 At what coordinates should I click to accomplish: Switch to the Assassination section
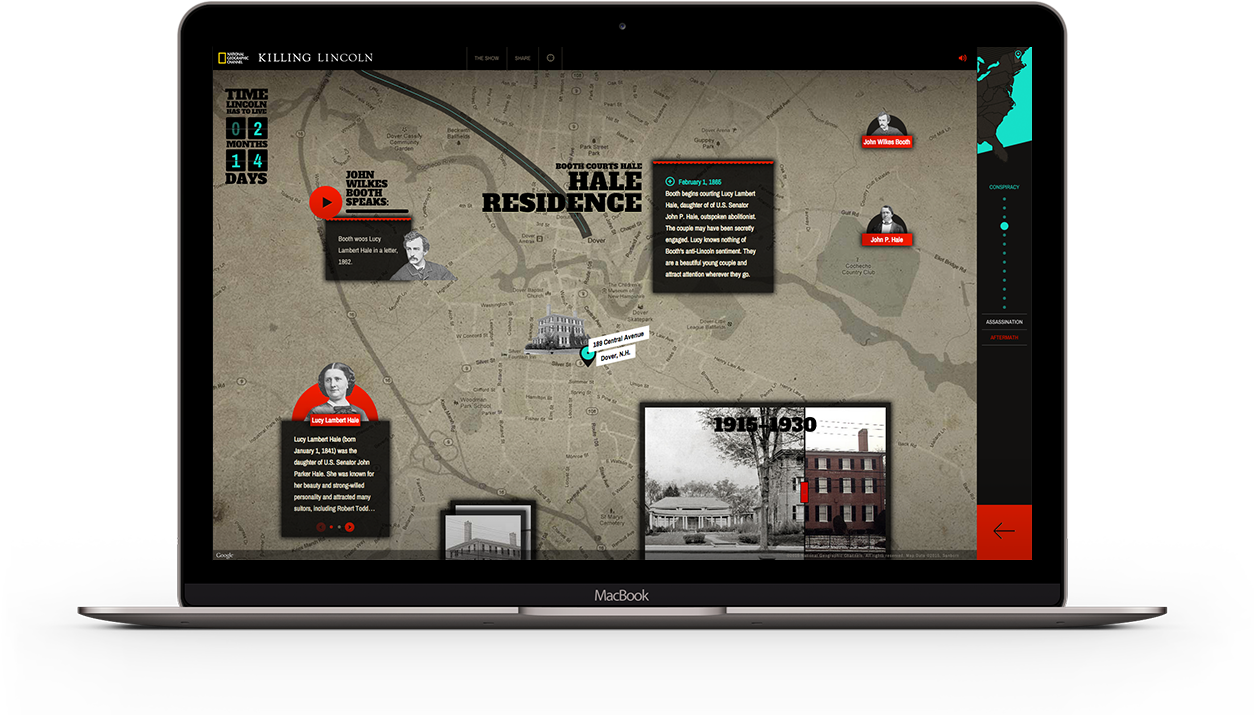1004,321
